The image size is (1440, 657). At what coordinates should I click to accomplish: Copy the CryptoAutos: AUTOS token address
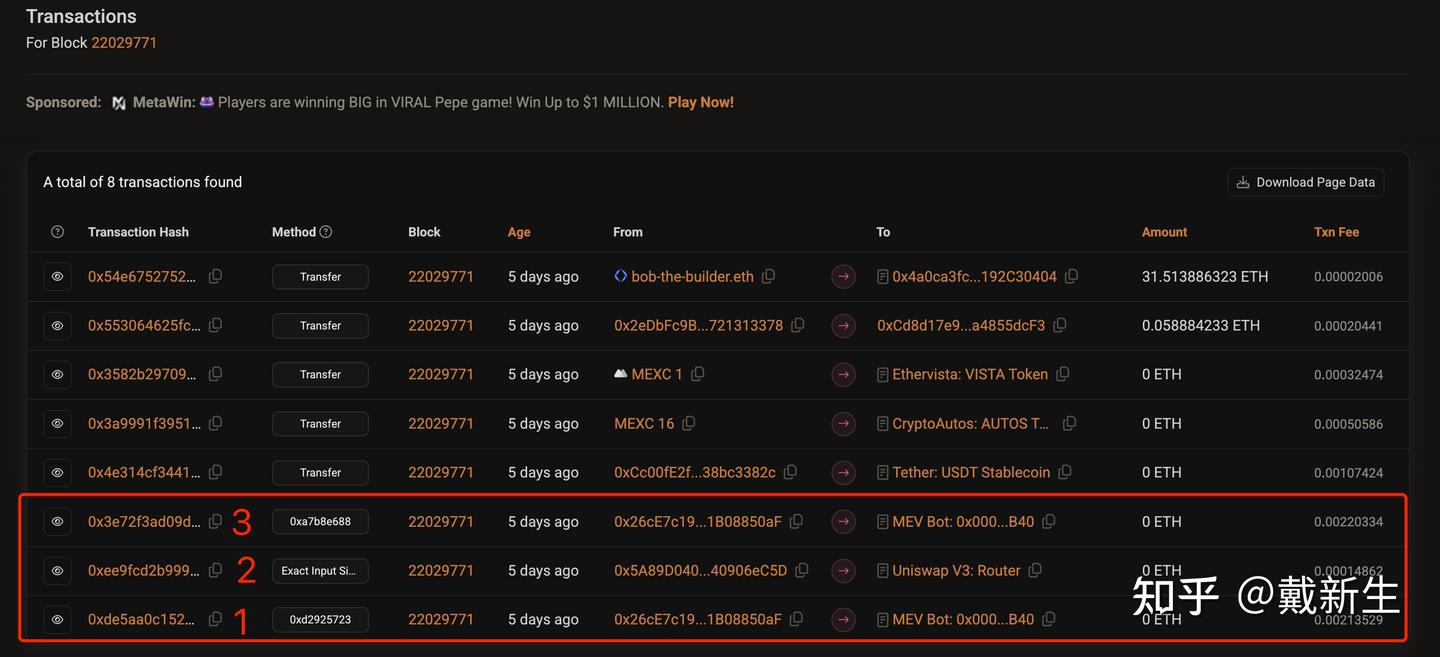point(1069,424)
